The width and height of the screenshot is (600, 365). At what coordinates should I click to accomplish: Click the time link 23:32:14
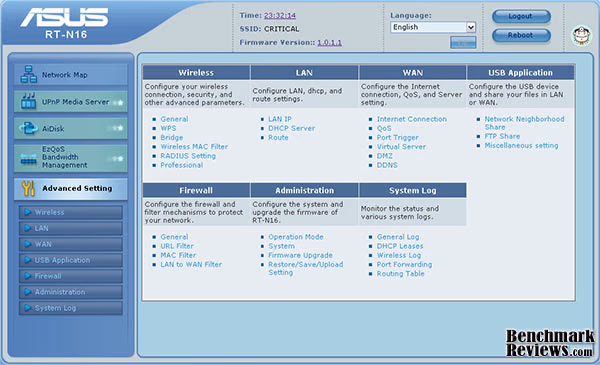tap(280, 15)
